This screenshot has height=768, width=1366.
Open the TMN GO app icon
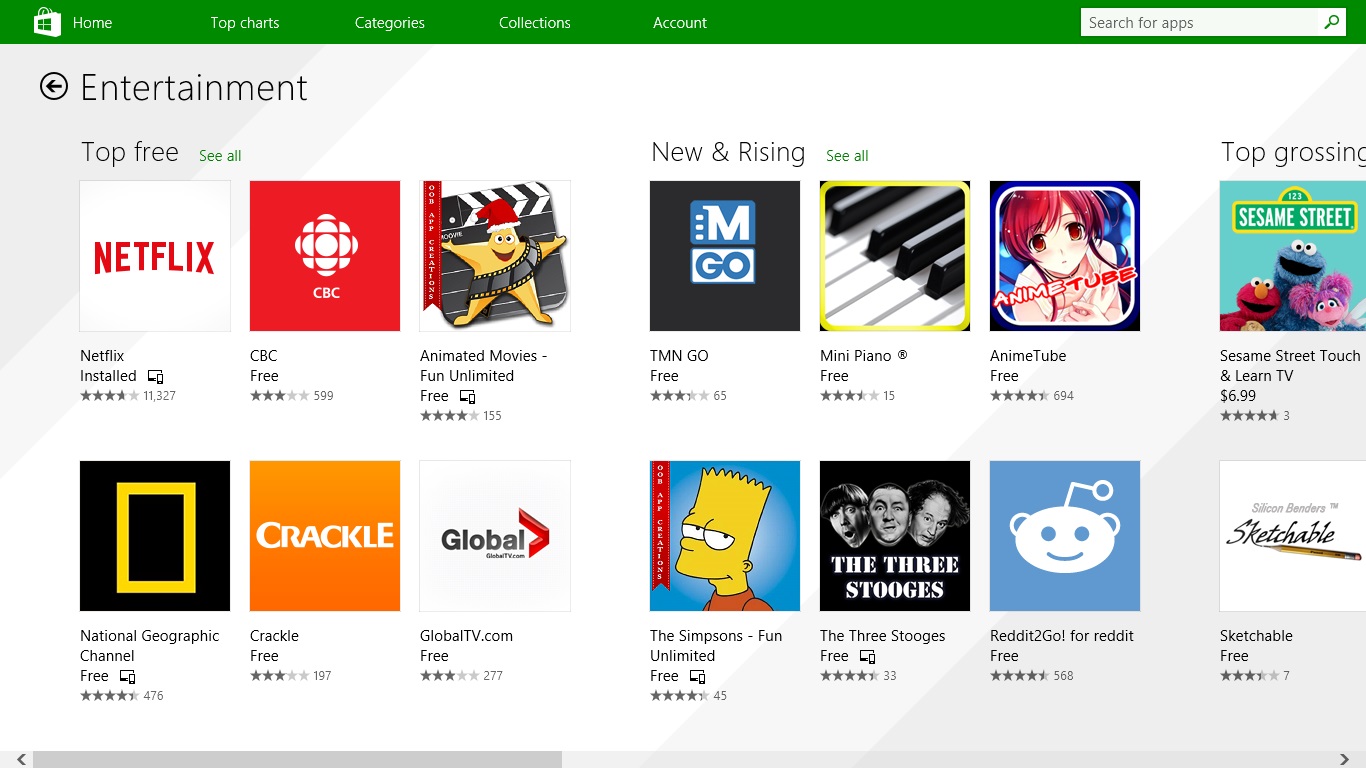[x=725, y=256]
